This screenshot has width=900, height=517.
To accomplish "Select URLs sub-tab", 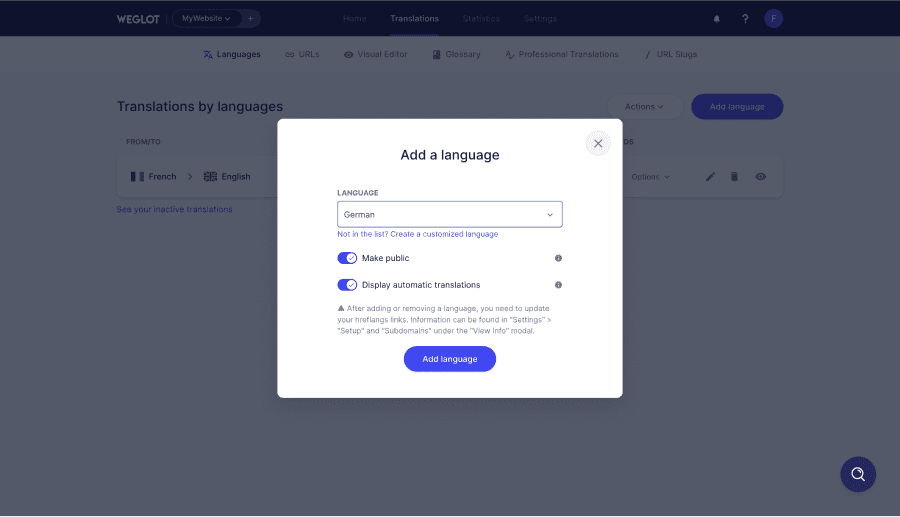I will pos(302,55).
